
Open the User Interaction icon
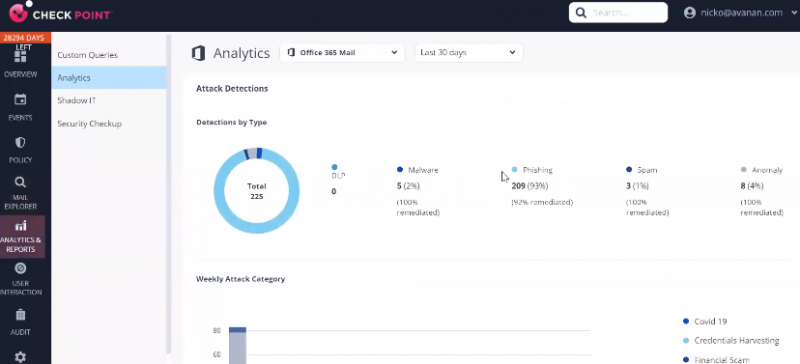click(x=20, y=269)
